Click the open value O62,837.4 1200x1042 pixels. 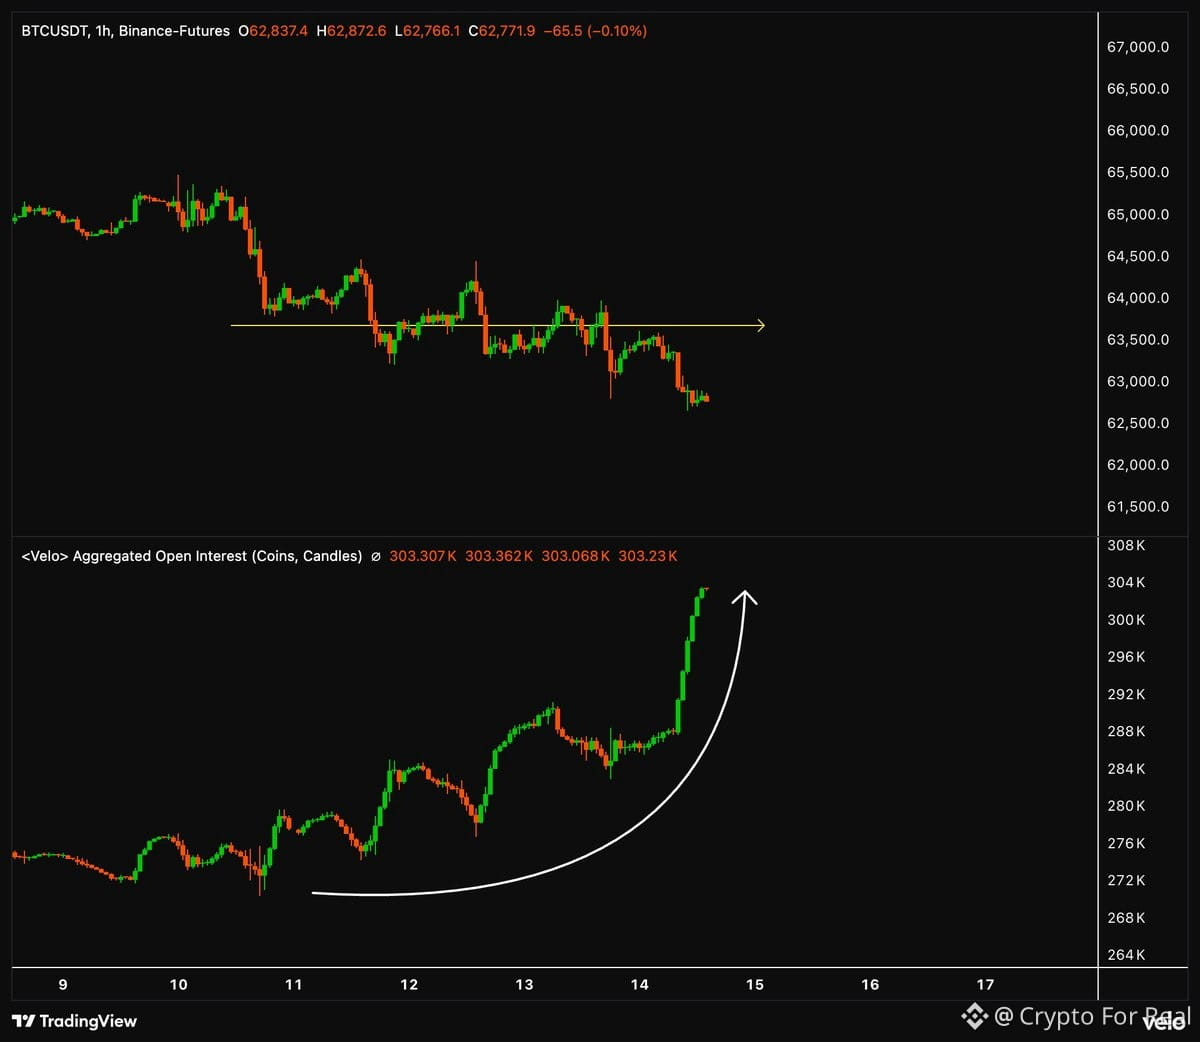click(x=273, y=31)
